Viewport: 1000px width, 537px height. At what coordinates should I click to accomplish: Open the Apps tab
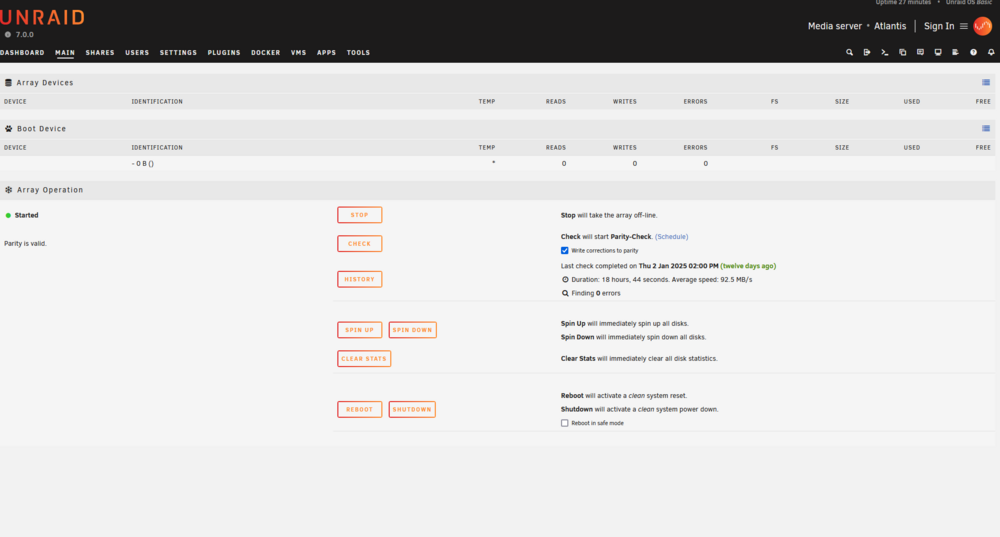click(x=327, y=52)
